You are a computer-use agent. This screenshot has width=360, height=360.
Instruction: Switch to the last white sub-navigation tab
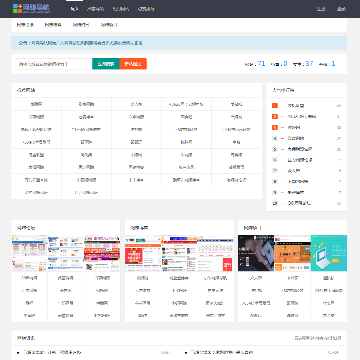pos(109,25)
